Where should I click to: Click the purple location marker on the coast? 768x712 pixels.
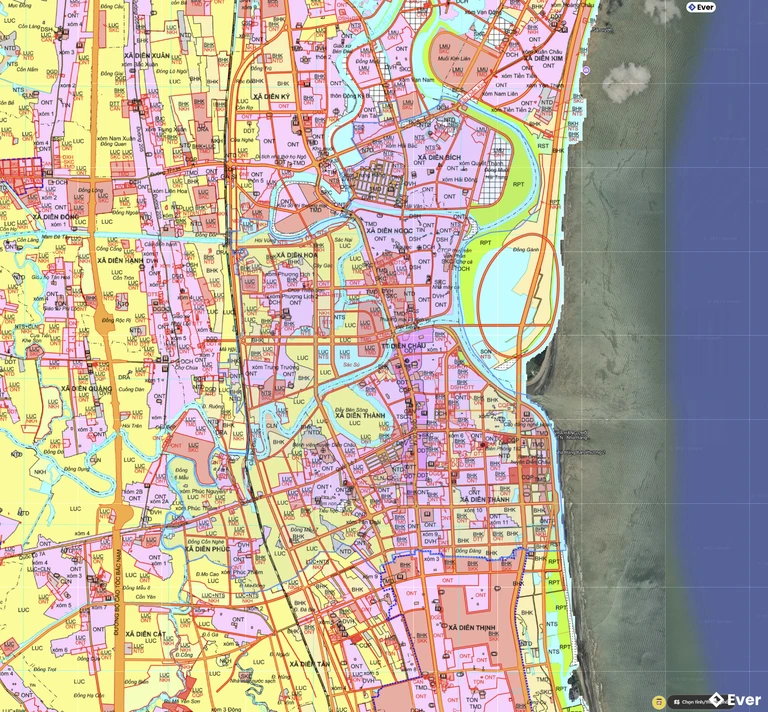(586, 70)
